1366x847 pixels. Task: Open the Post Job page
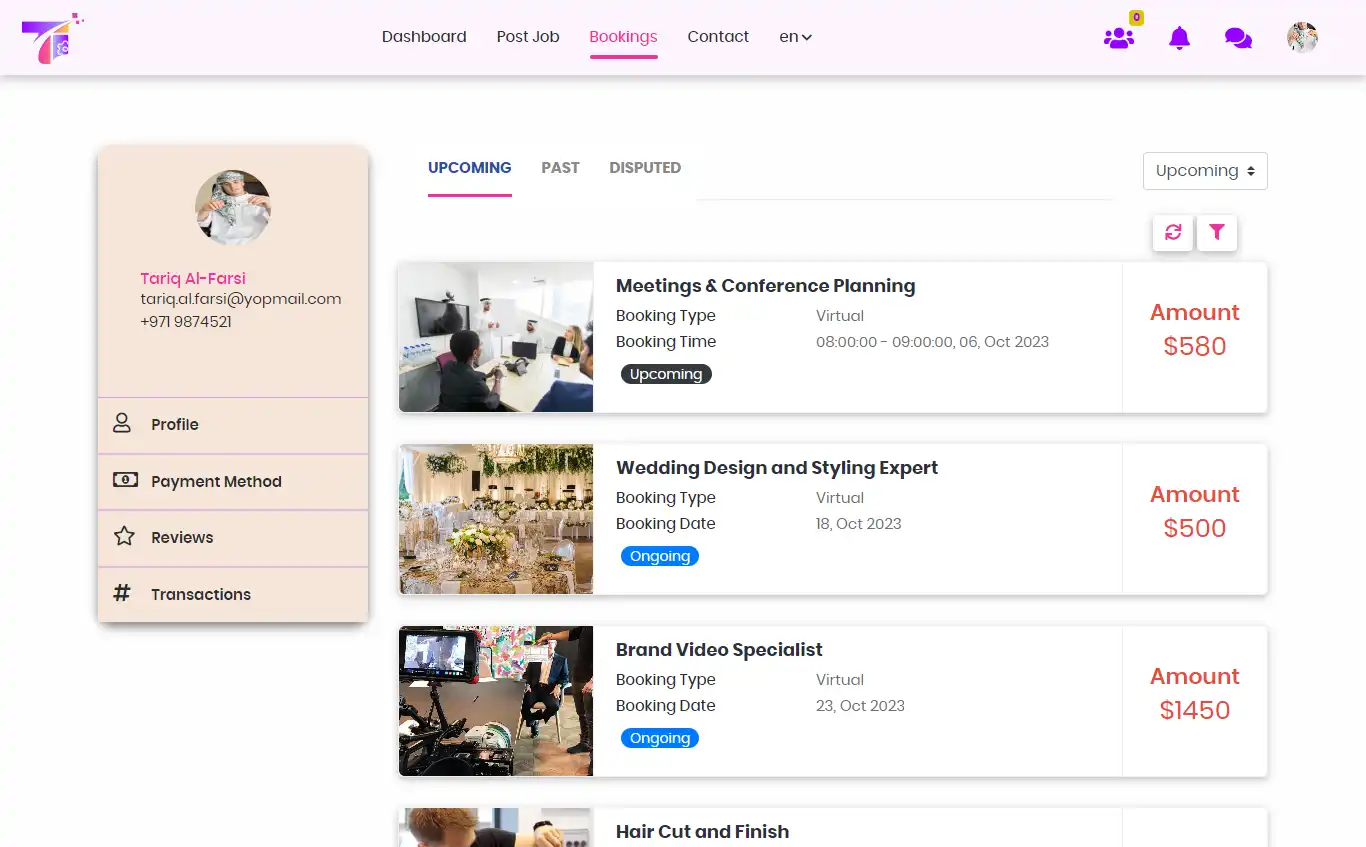(x=528, y=36)
